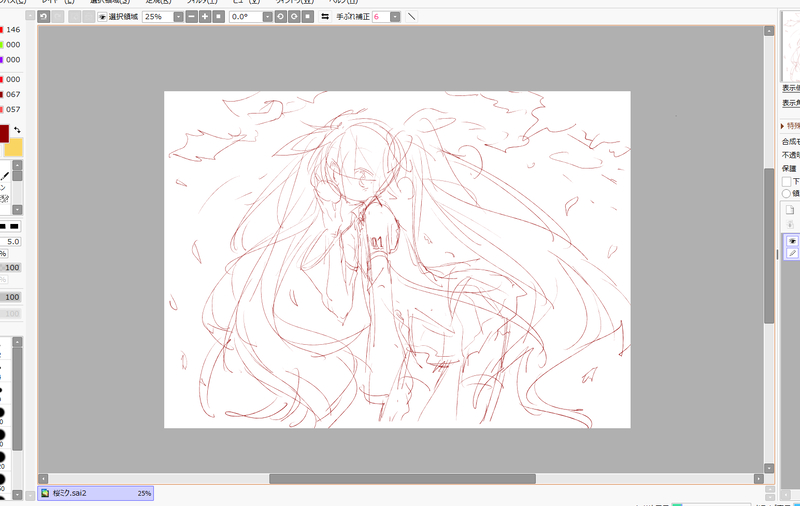The height and width of the screenshot is (506, 800).
Task: Click the saturation slider showing value 067
Action: pyautogui.click(x=2, y=94)
